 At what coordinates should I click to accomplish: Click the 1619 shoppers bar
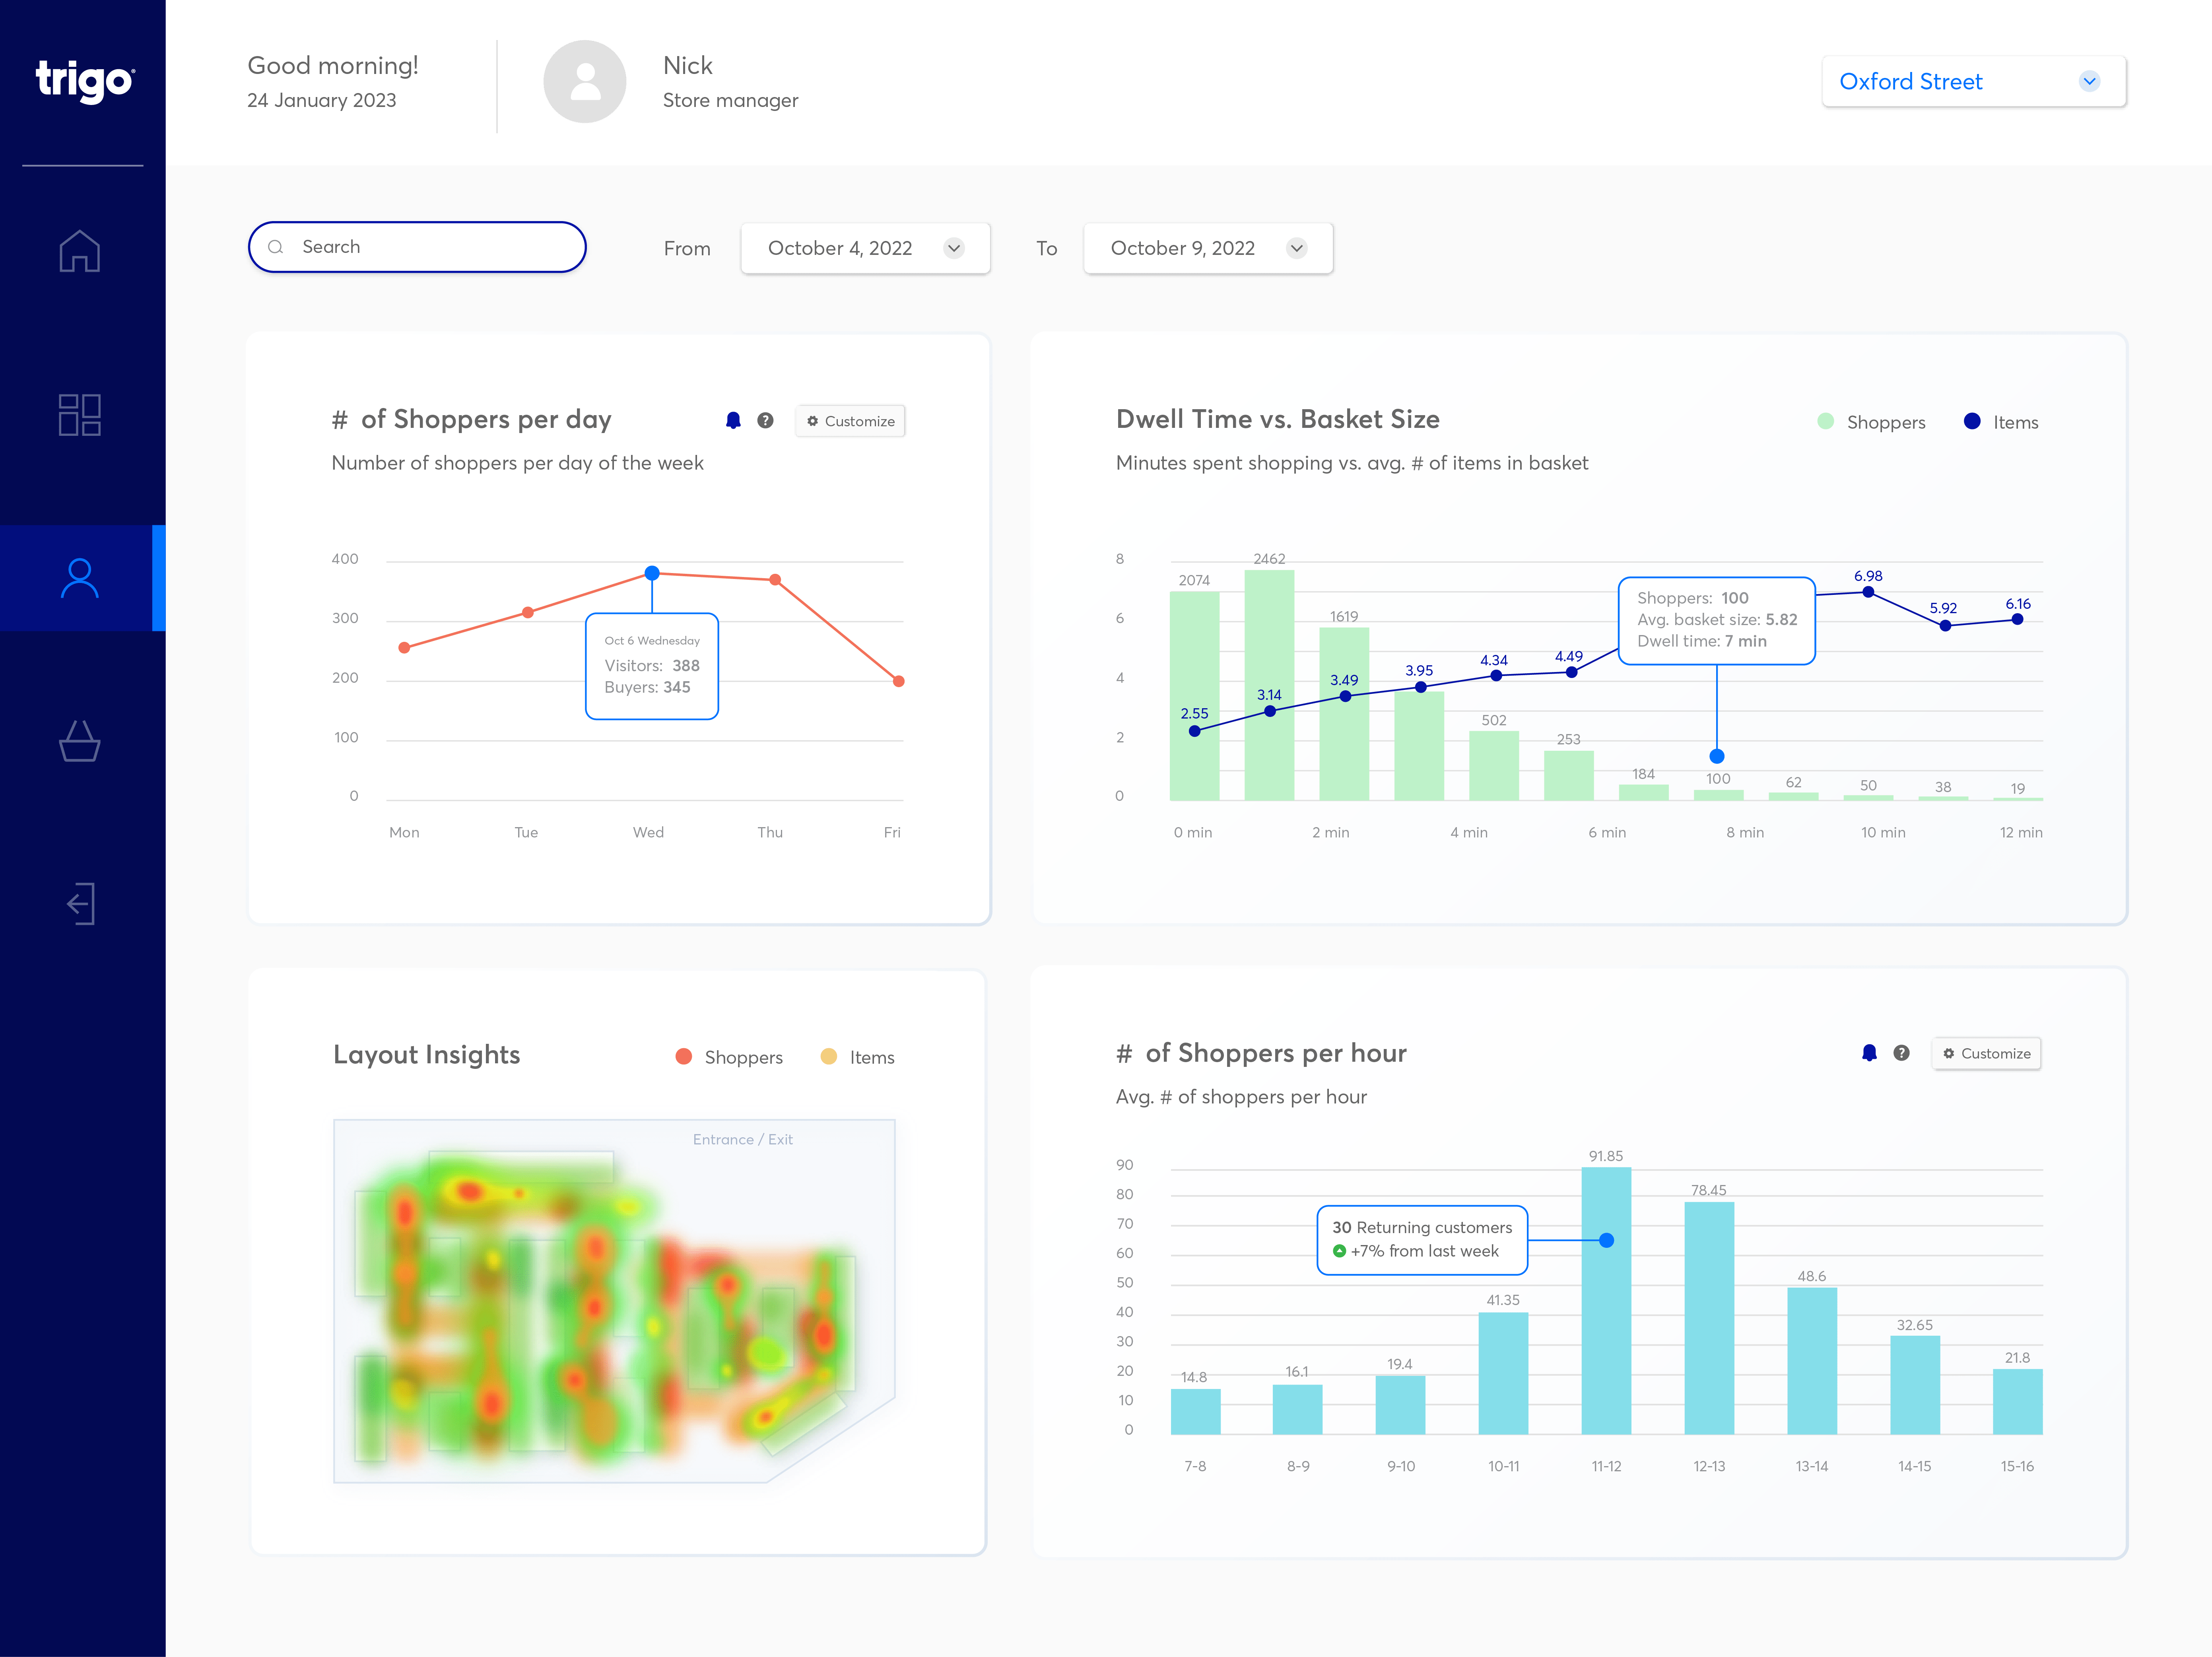(x=1344, y=714)
